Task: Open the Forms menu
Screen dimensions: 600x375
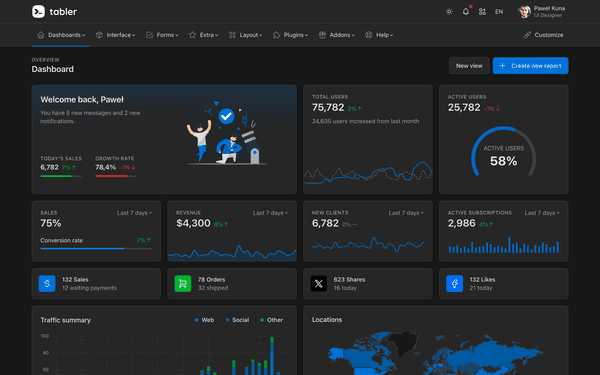Action: (162, 35)
